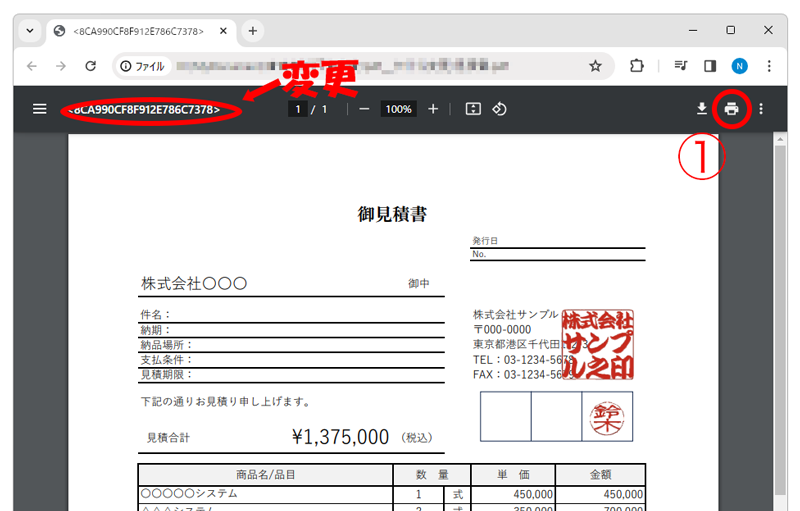Rotate the PDF counterclockwise
800x511 pixels.
click(499, 109)
